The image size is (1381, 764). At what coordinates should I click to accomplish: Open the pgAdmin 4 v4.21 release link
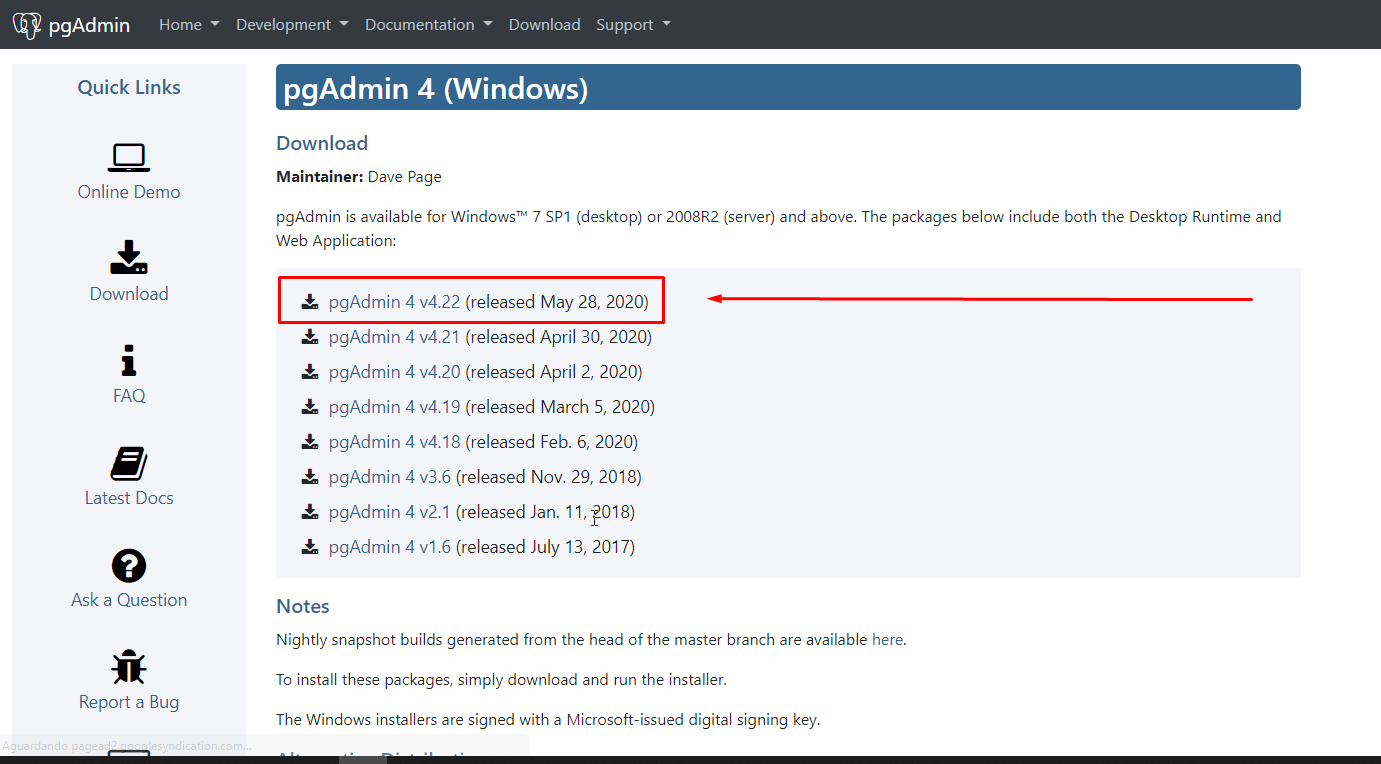click(394, 337)
